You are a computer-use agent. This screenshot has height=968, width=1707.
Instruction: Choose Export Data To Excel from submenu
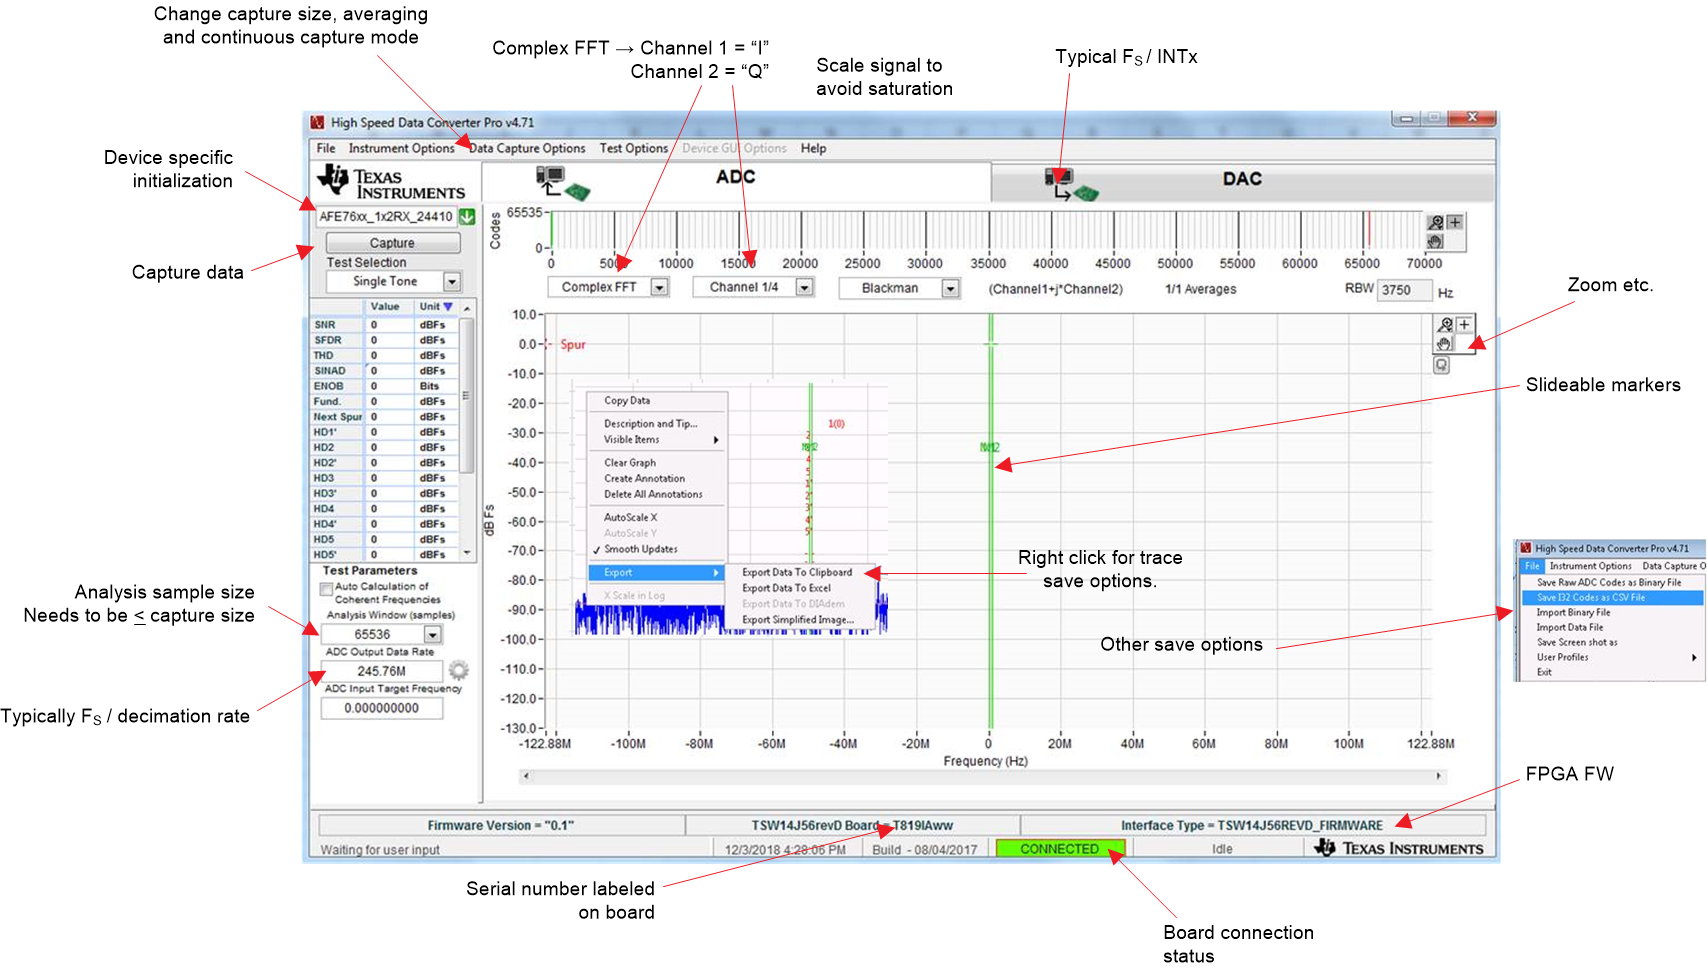coord(786,588)
